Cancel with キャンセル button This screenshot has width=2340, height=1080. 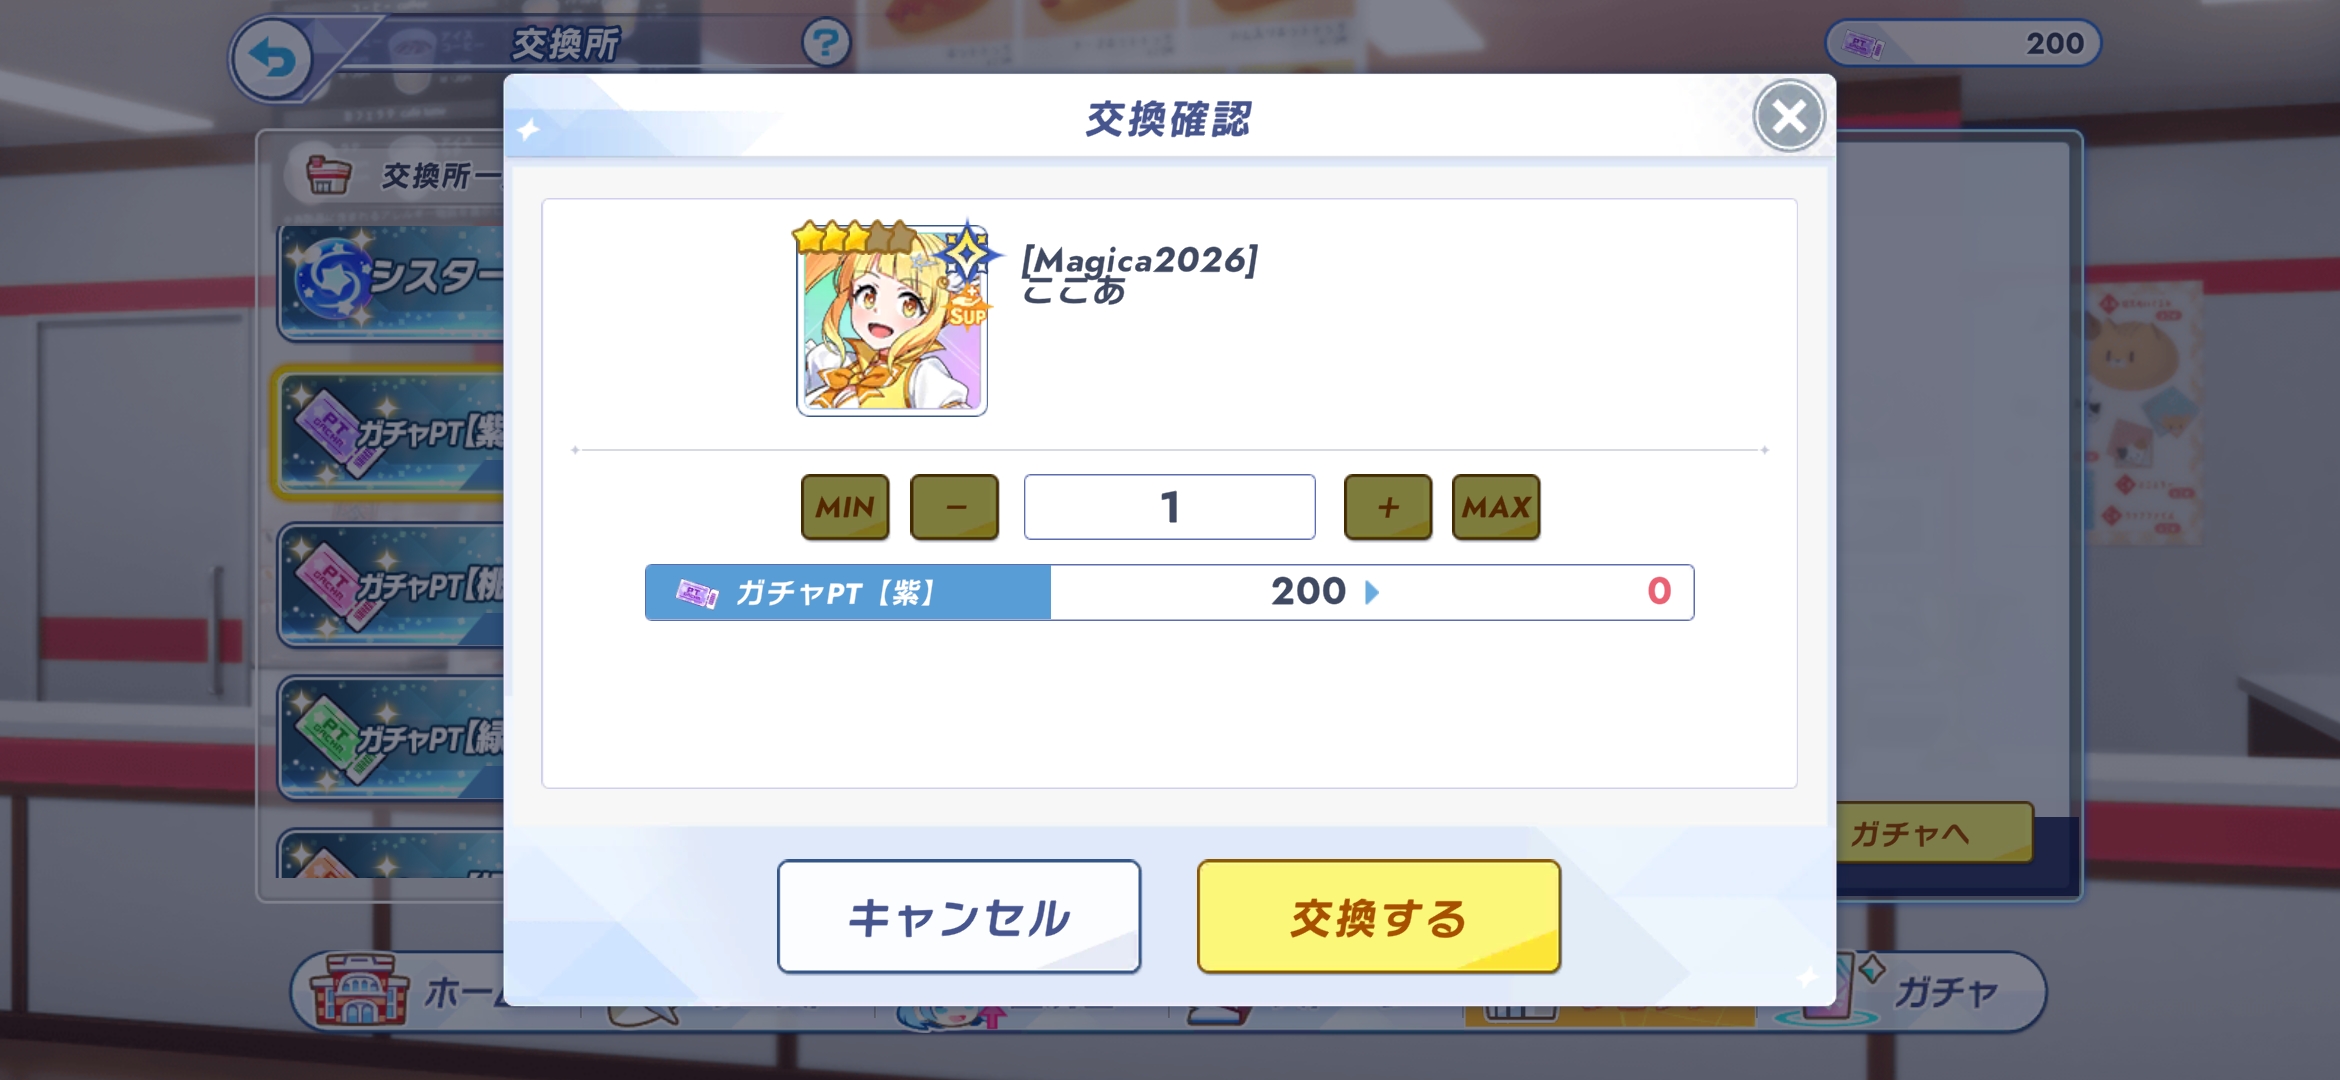[959, 916]
